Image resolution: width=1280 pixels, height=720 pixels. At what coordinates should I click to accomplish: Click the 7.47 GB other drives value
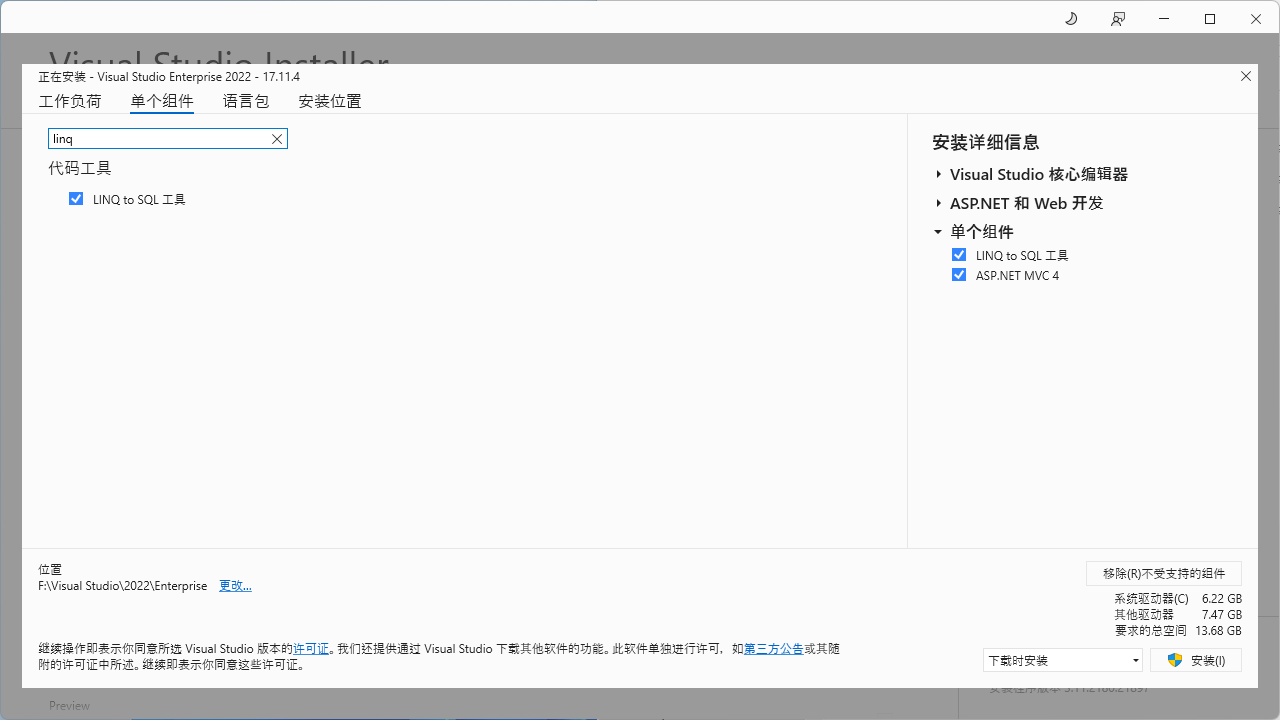pyautogui.click(x=1222, y=615)
